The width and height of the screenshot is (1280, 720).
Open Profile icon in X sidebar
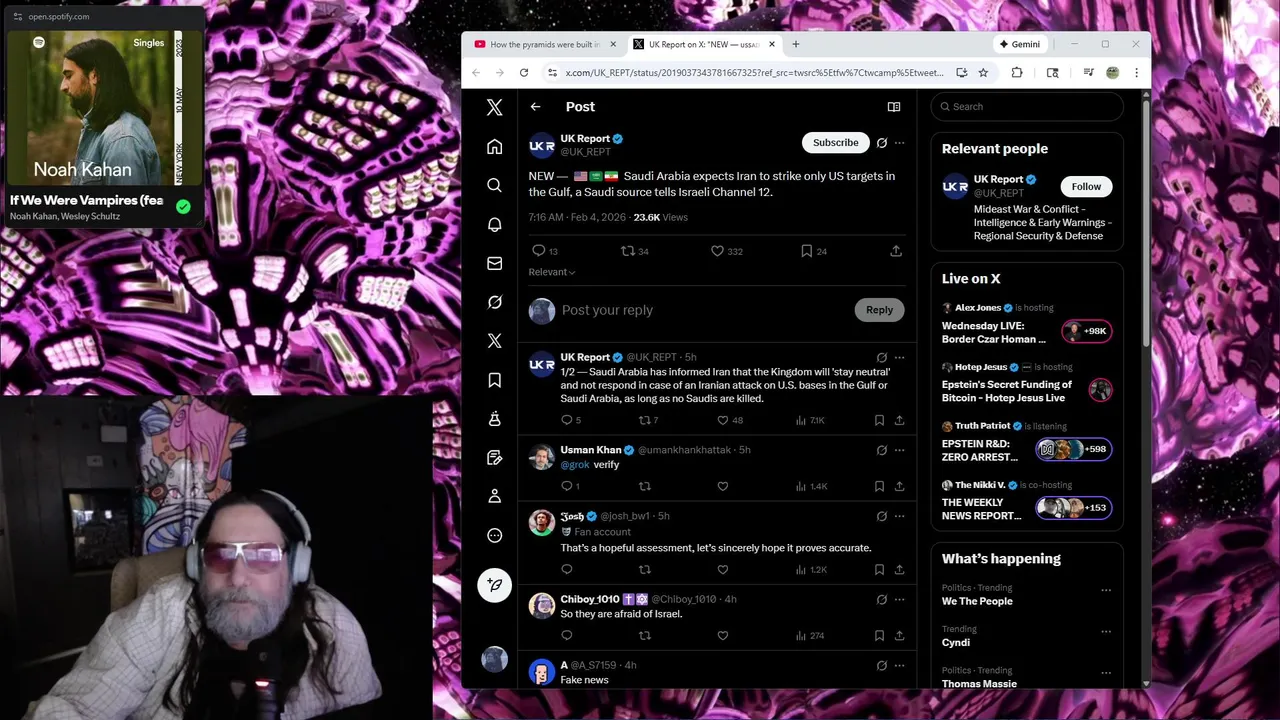tap(494, 496)
